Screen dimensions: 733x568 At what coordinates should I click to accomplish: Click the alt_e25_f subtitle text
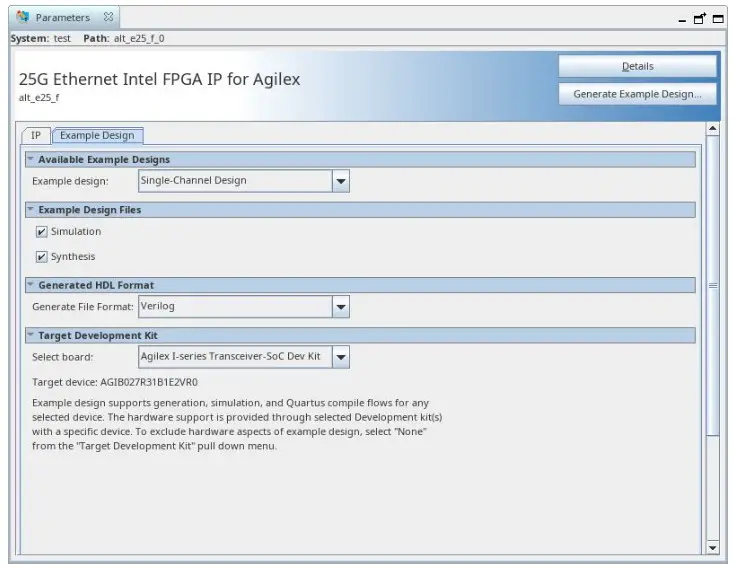coord(39,98)
